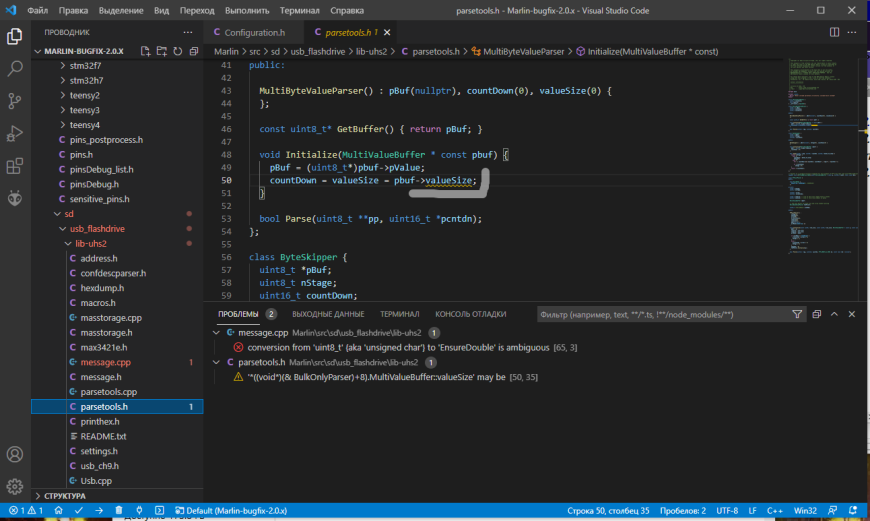Close the parsetools.h editor tab
Image resolution: width=870 pixels, height=521 pixels.
tap(387, 32)
